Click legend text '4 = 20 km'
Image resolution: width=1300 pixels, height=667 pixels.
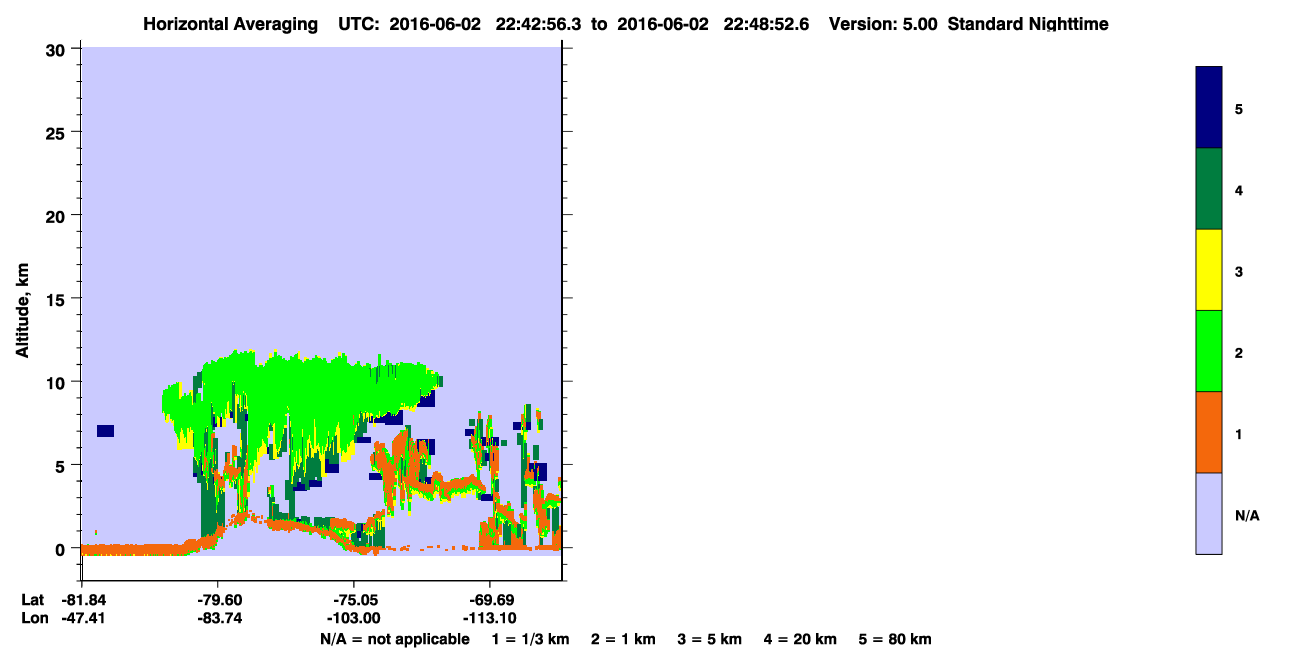coord(800,639)
